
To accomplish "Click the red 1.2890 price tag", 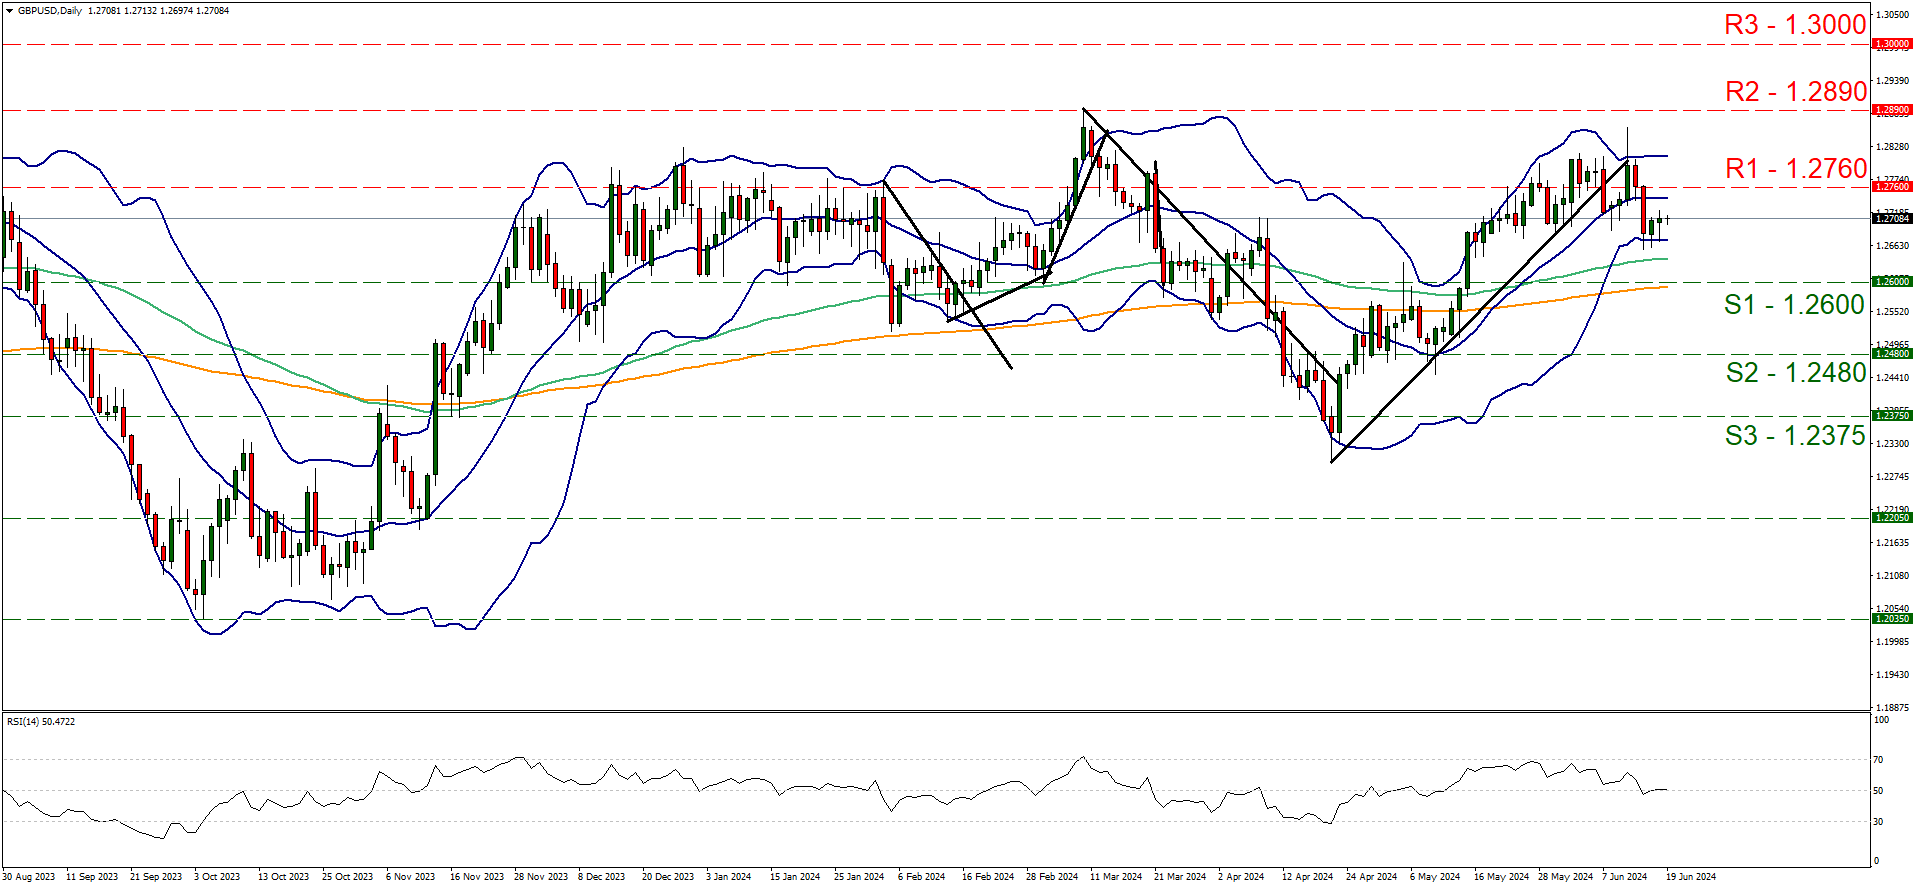I will click(x=1891, y=110).
